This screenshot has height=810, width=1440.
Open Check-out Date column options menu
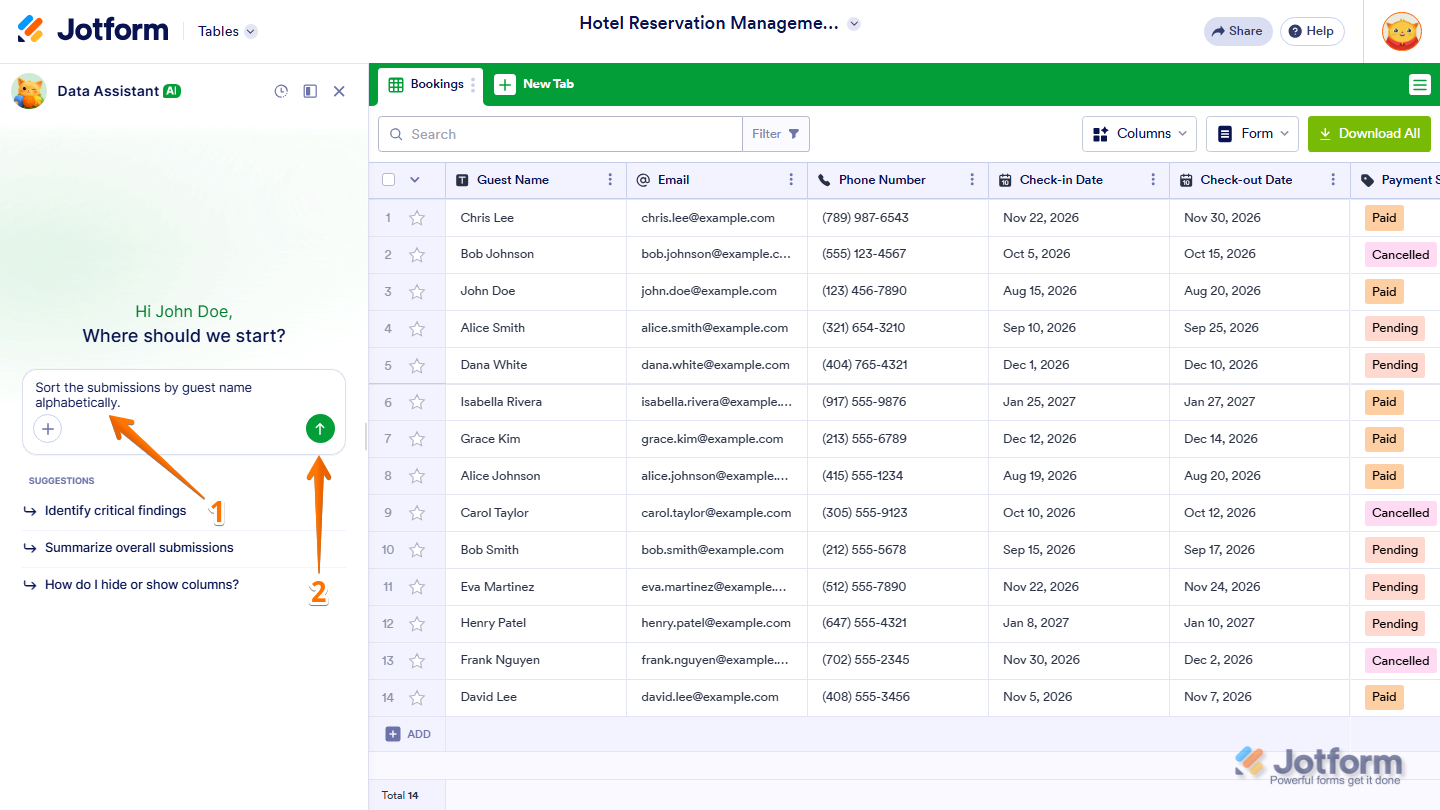1334,180
